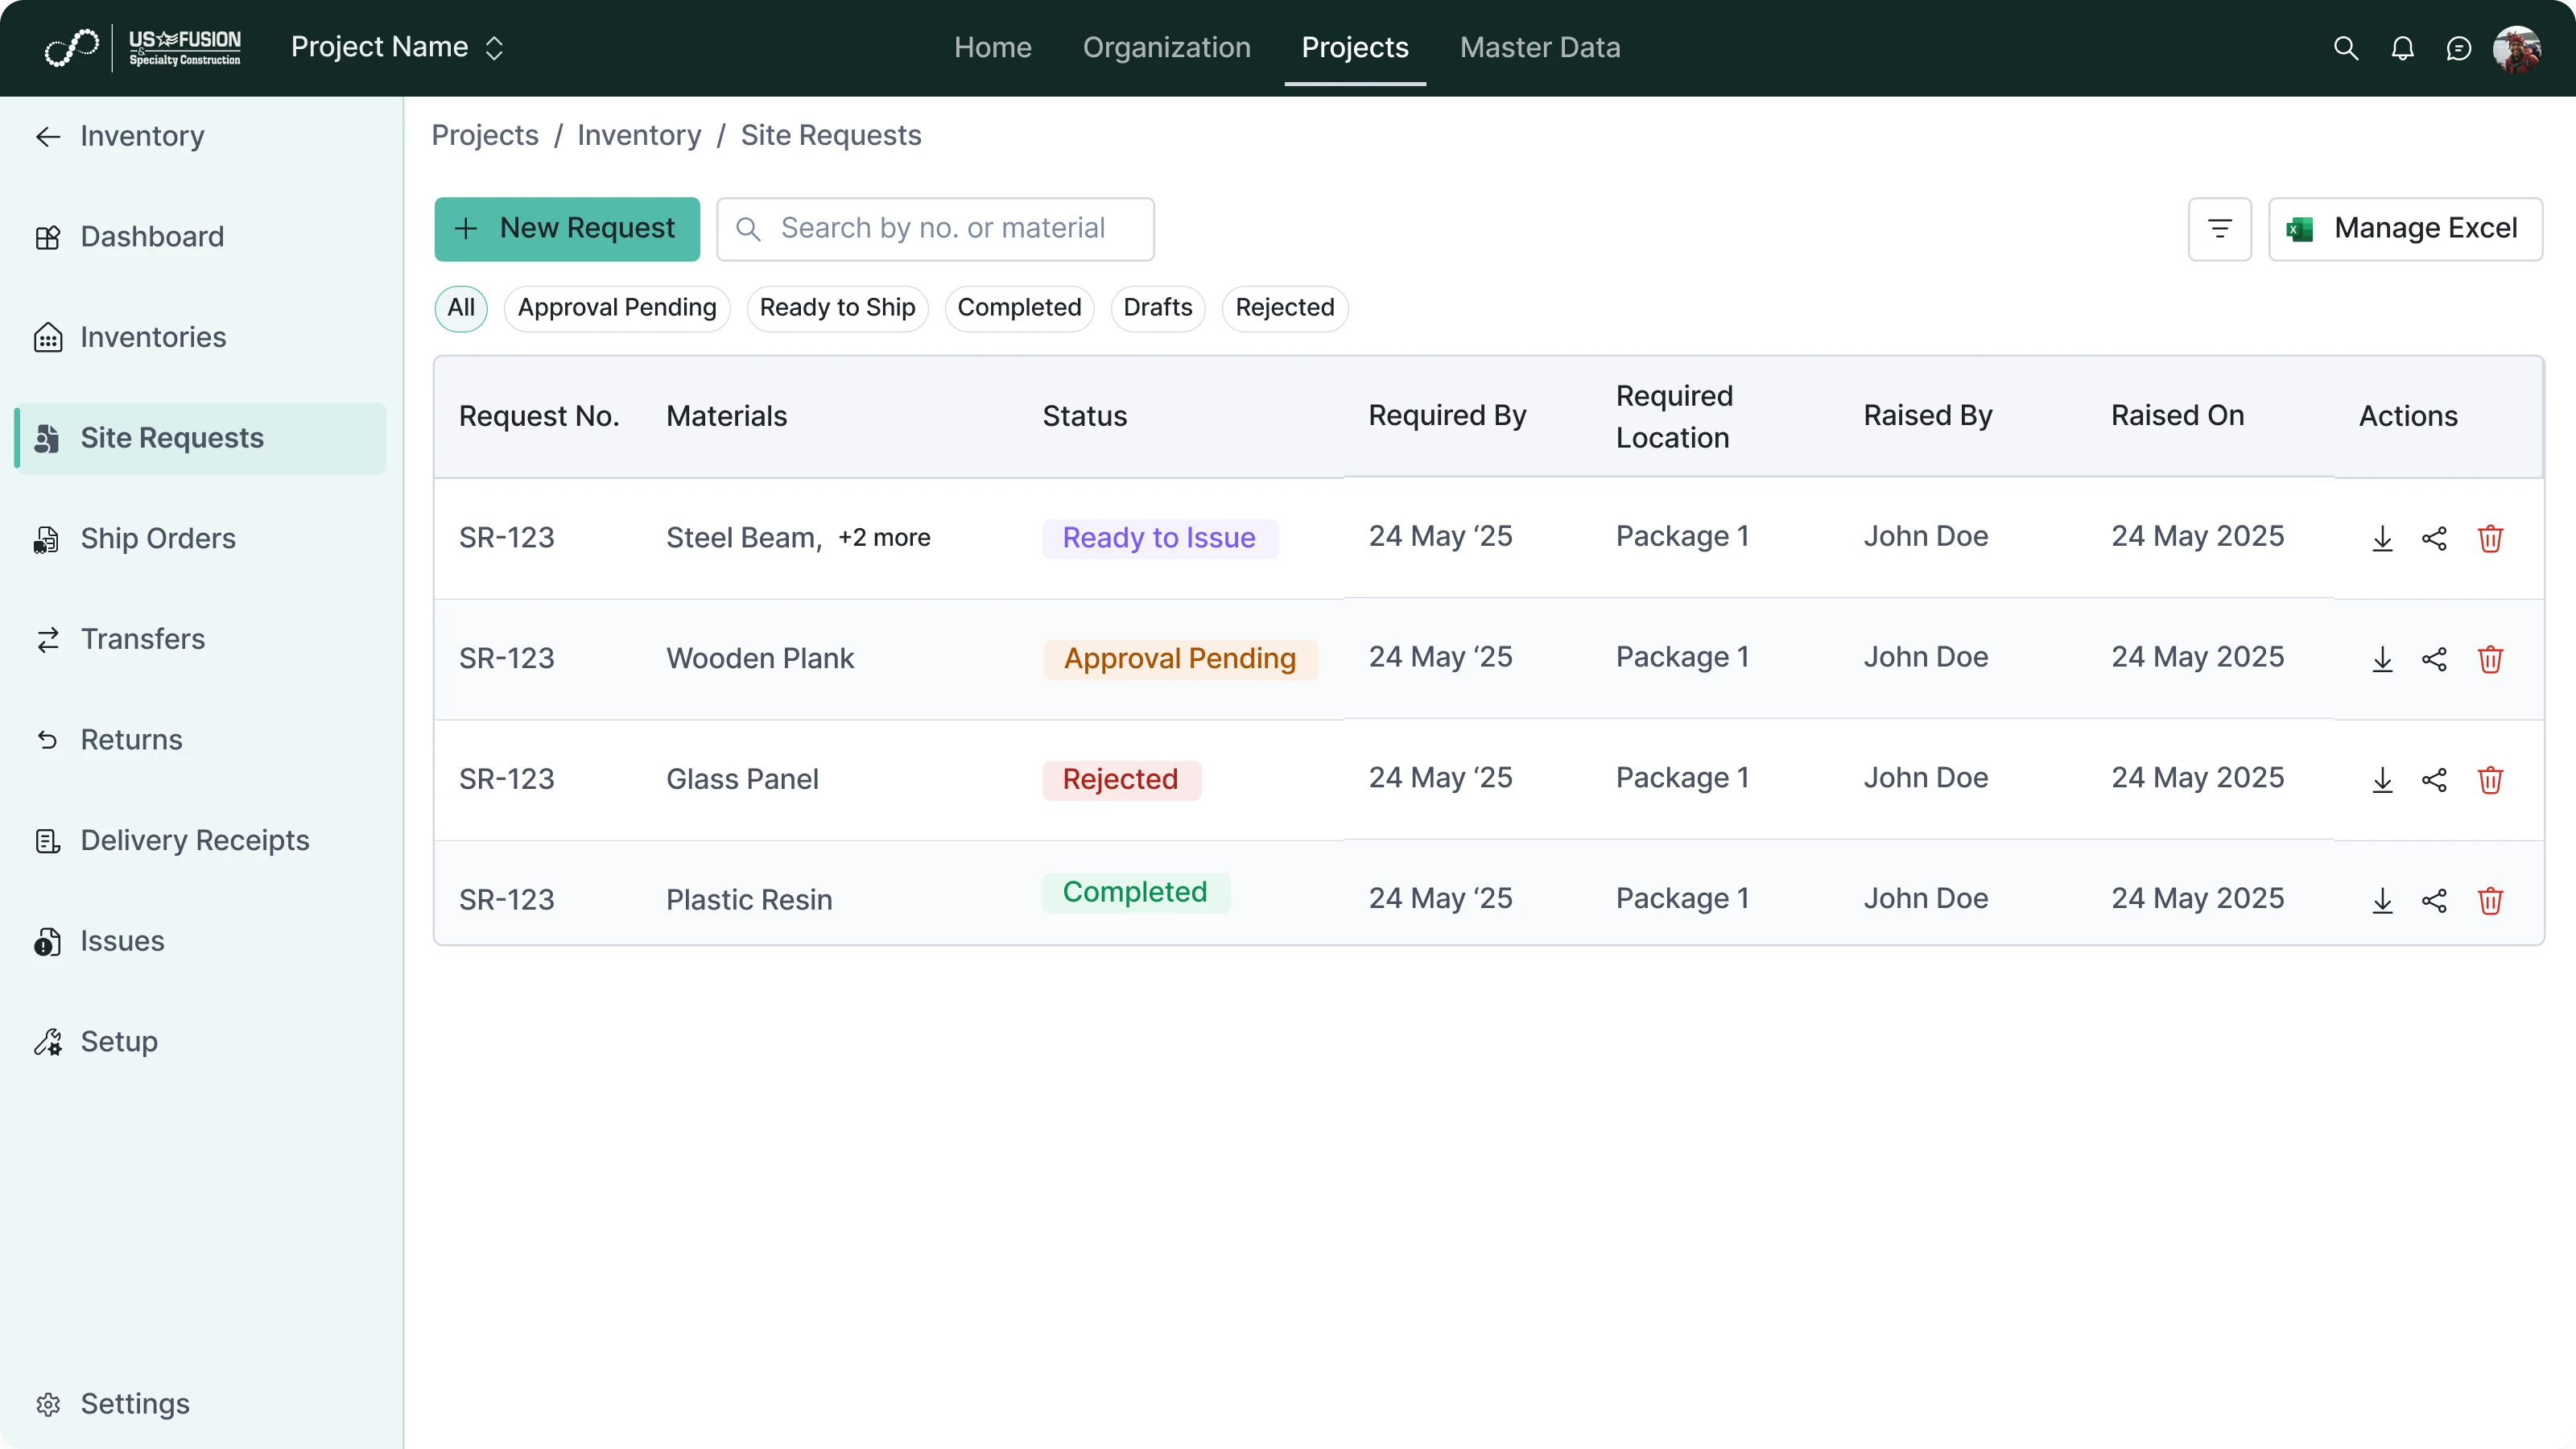Open the chat messages icon
Screen dimensions: 2576x1449
tap(2459, 47)
